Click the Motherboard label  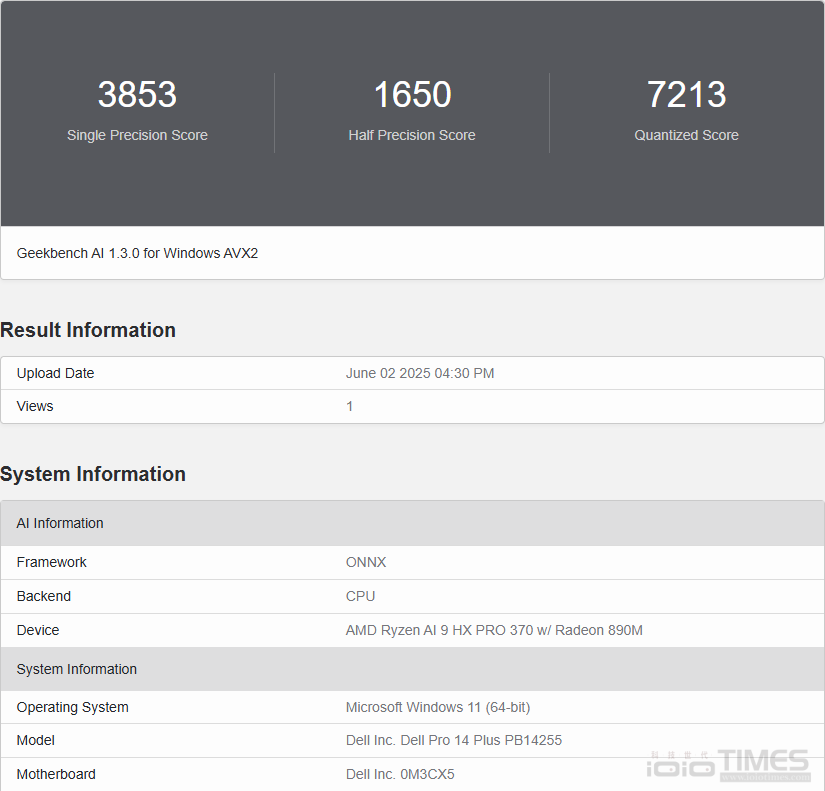click(56, 774)
